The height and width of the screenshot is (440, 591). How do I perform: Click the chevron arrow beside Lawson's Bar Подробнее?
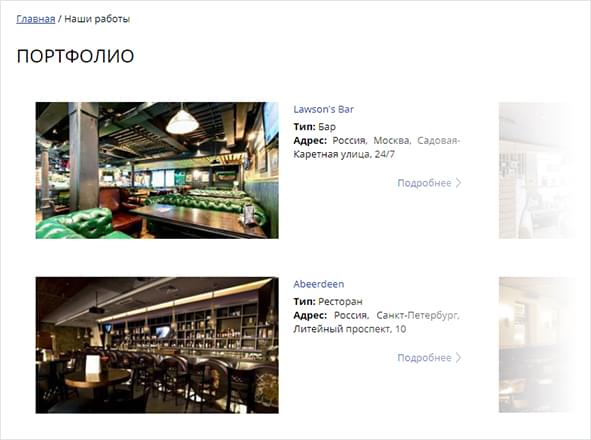pyautogui.click(x=458, y=183)
